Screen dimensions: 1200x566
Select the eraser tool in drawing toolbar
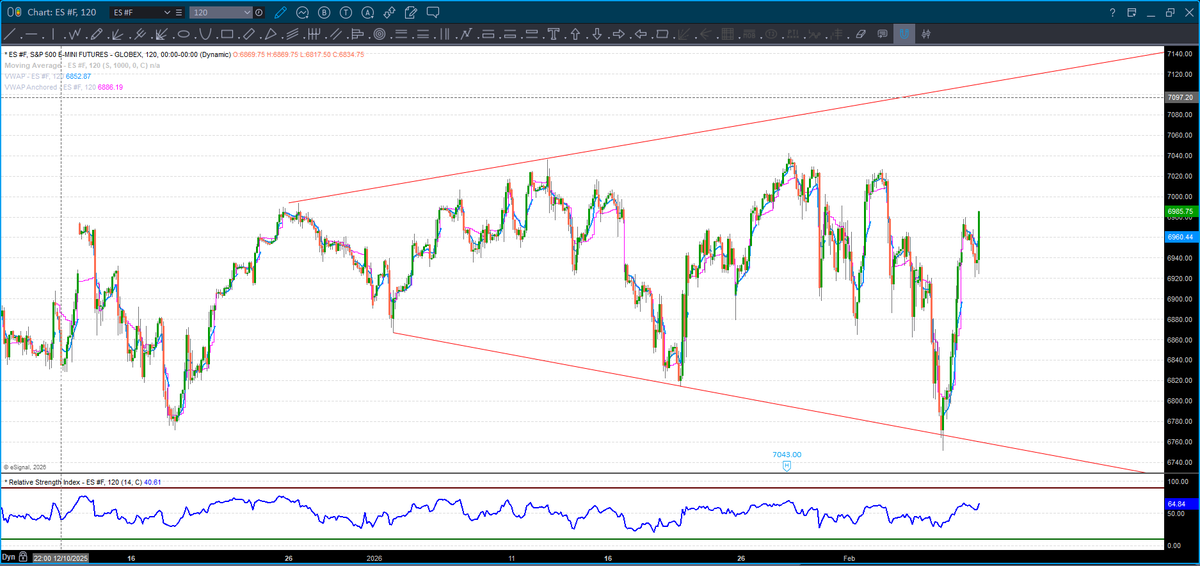pyautogui.click(x=861, y=34)
